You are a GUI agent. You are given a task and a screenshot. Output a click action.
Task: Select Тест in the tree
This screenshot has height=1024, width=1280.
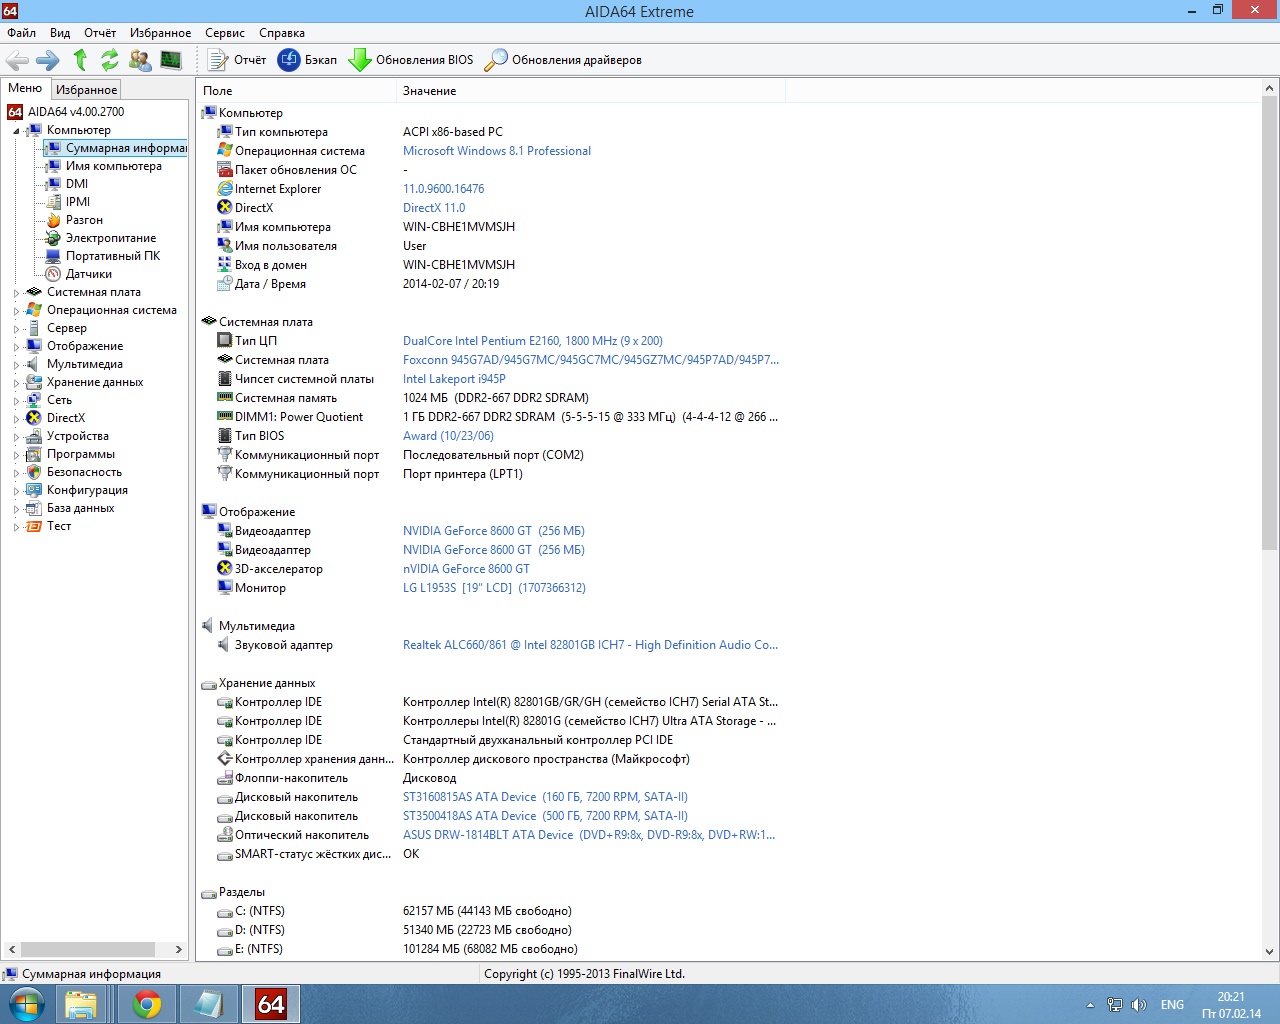(x=59, y=526)
